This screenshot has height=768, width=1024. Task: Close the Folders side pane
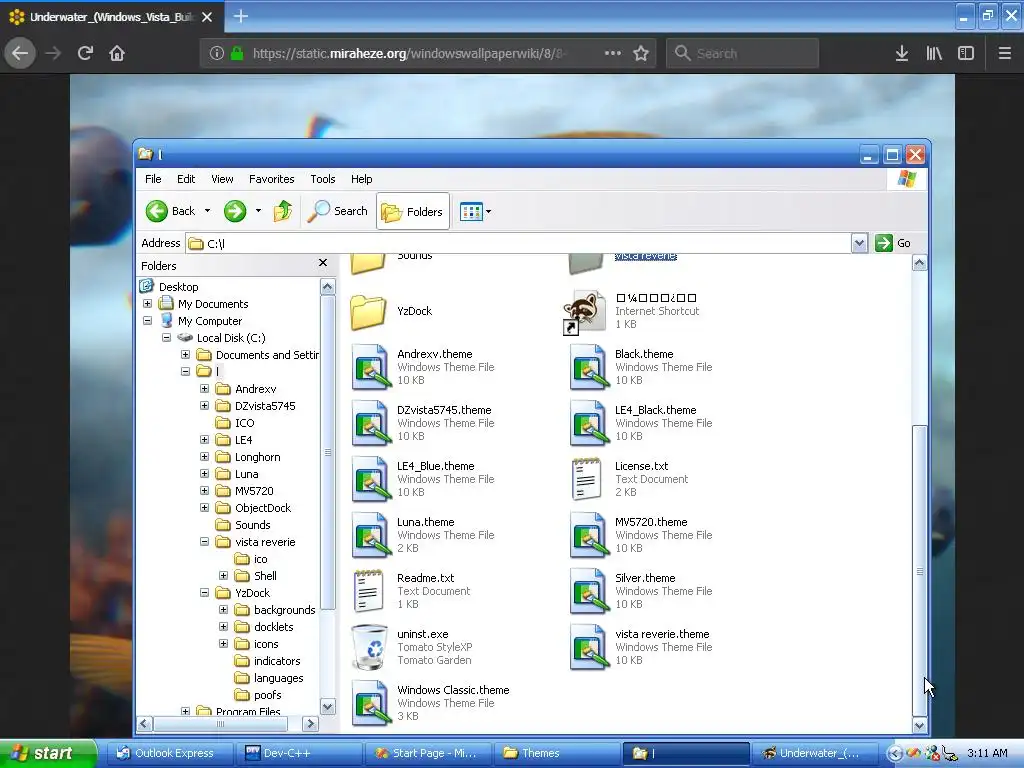(x=323, y=263)
